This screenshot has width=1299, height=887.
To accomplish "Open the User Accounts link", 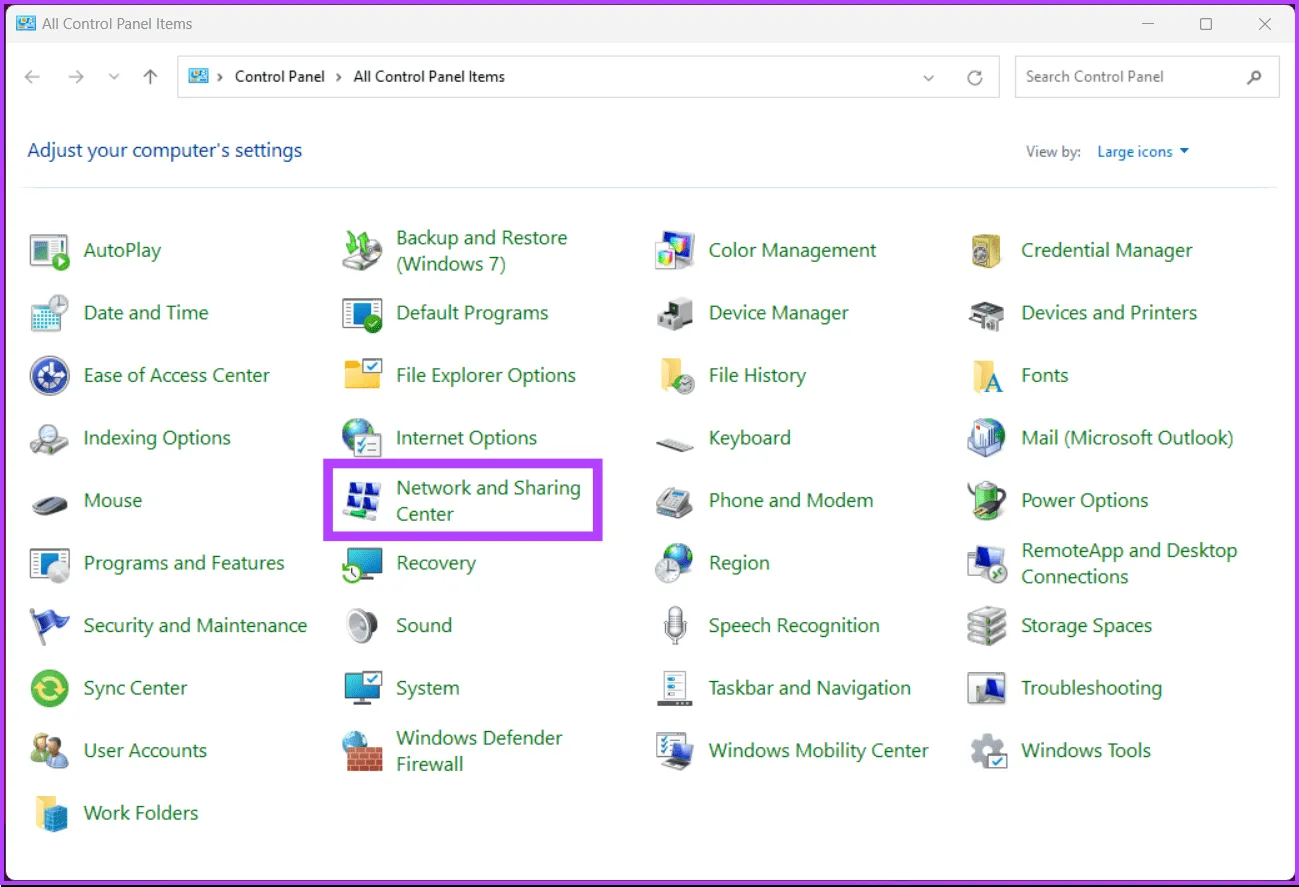I will (x=145, y=751).
